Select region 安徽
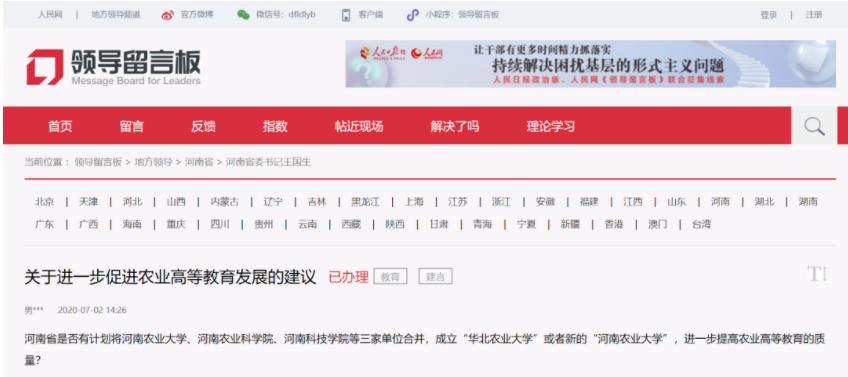 (545, 202)
